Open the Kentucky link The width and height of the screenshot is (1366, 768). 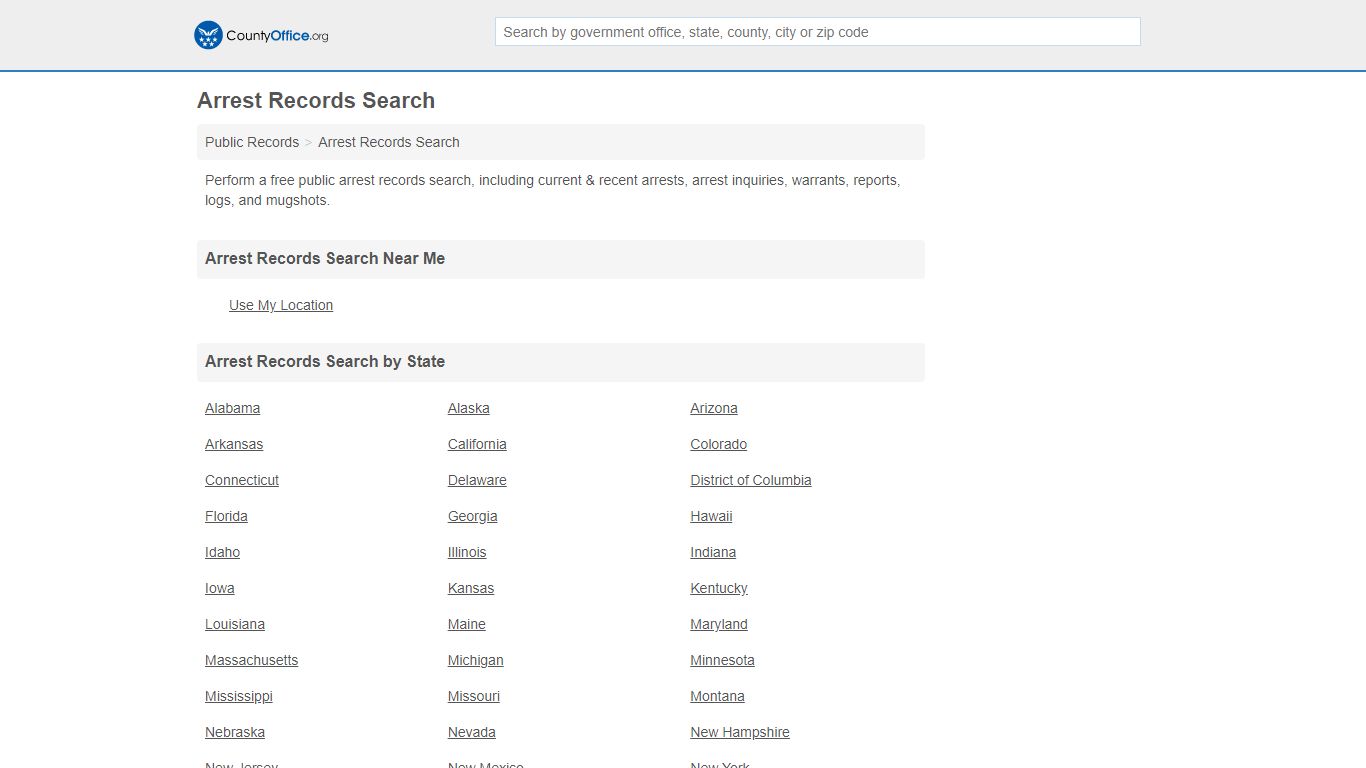719,588
